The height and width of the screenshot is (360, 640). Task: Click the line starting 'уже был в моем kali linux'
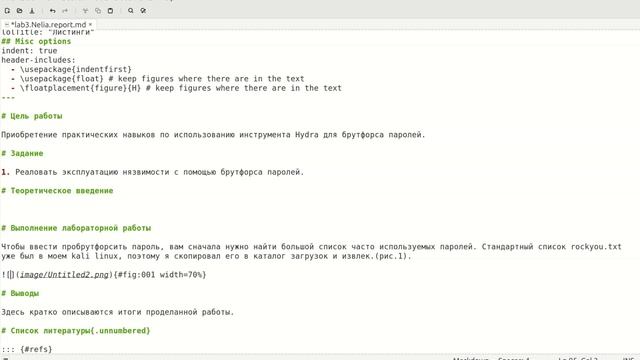(x=206, y=256)
